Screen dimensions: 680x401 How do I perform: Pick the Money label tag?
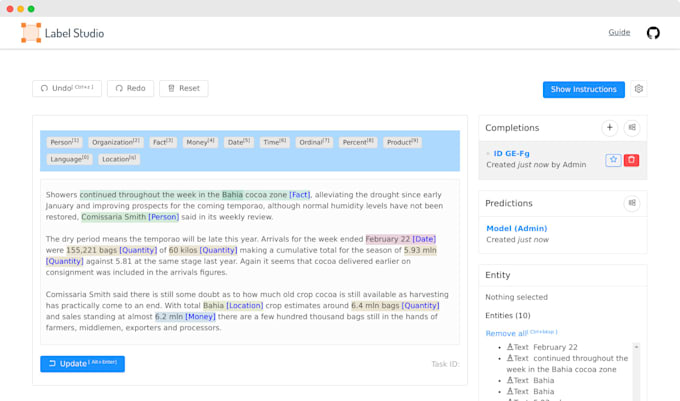(x=200, y=143)
